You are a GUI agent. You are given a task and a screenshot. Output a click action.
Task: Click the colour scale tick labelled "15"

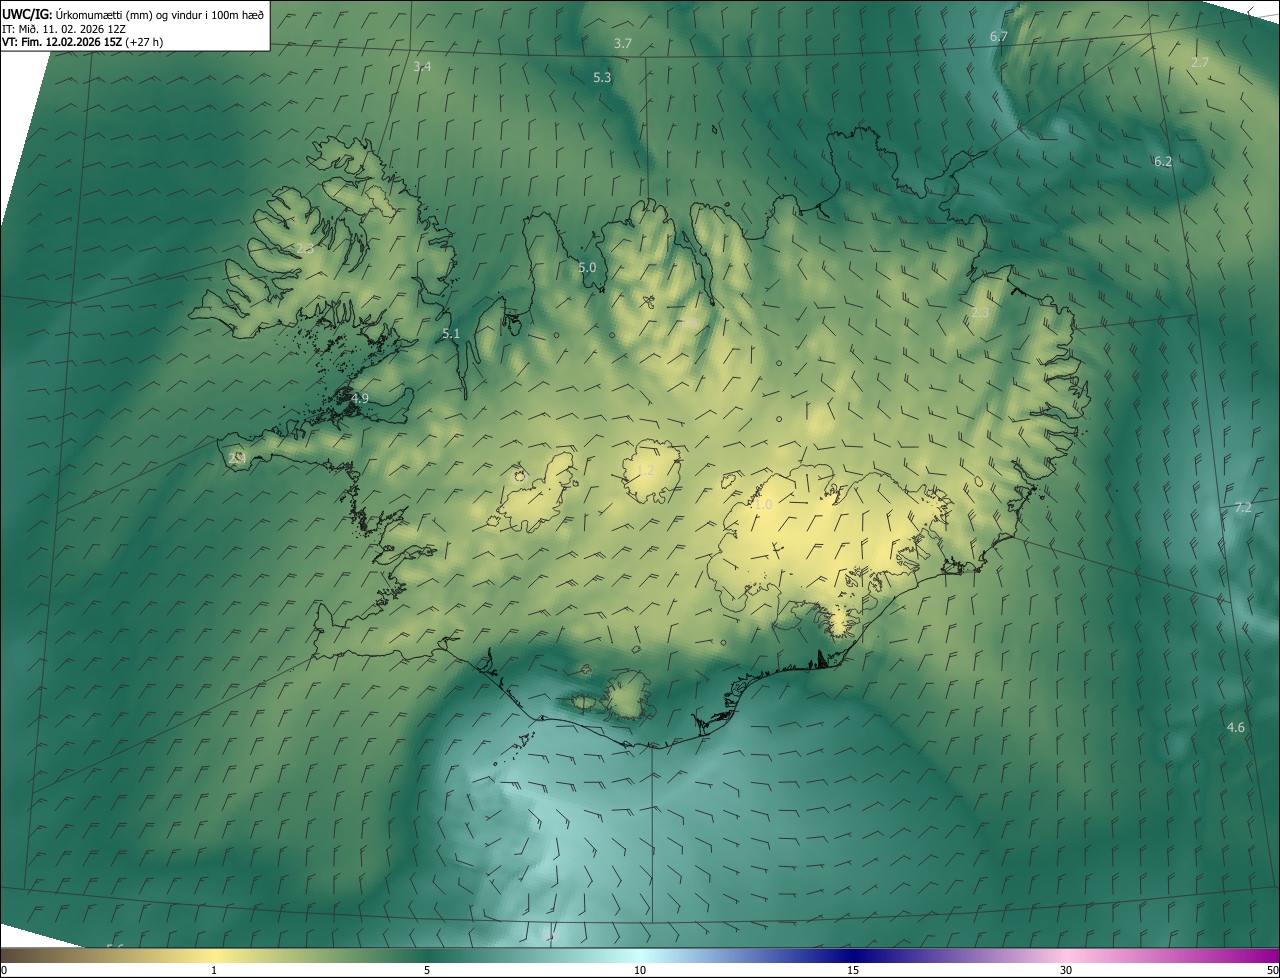point(853,970)
